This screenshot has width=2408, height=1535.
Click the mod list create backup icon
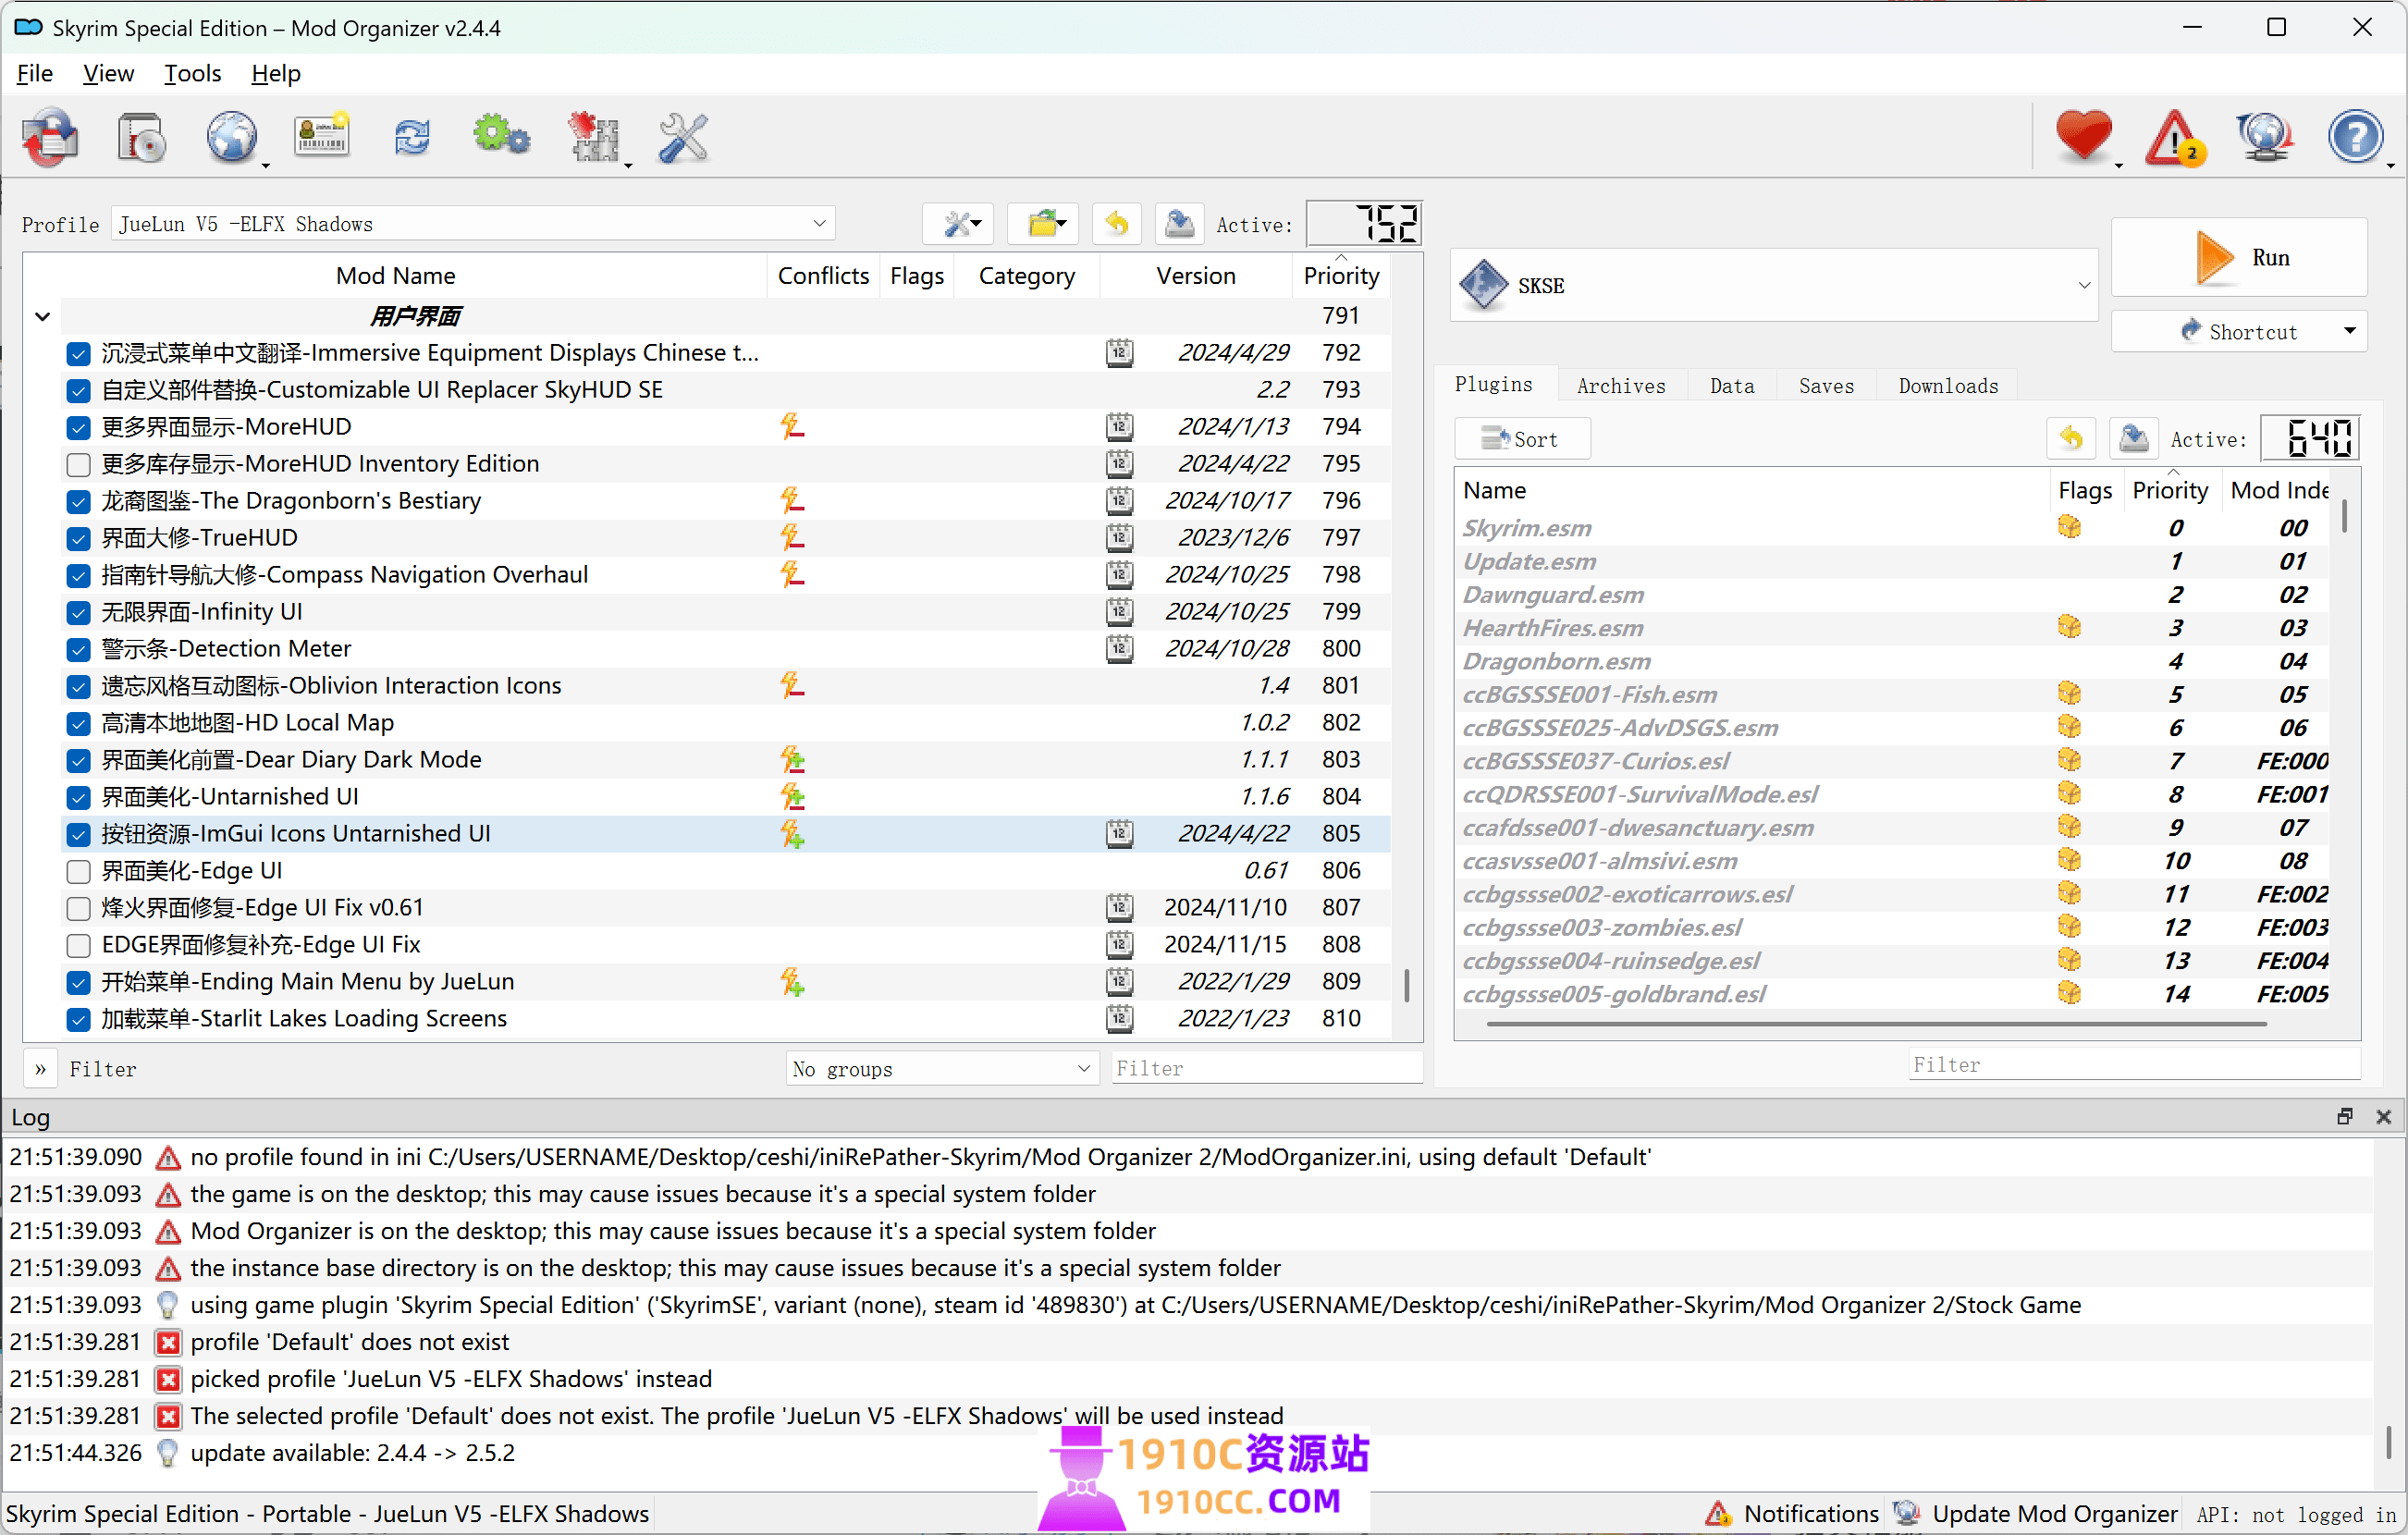pos(1179,224)
